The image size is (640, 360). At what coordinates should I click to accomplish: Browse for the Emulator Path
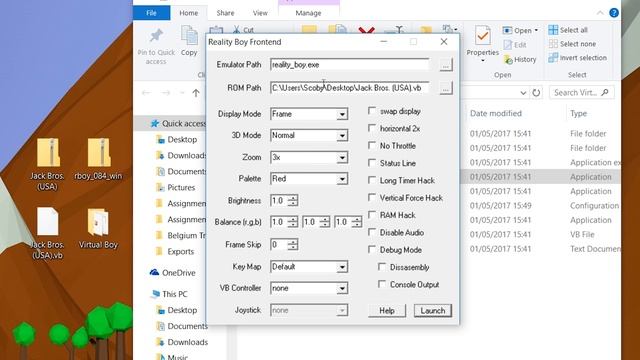[446, 65]
